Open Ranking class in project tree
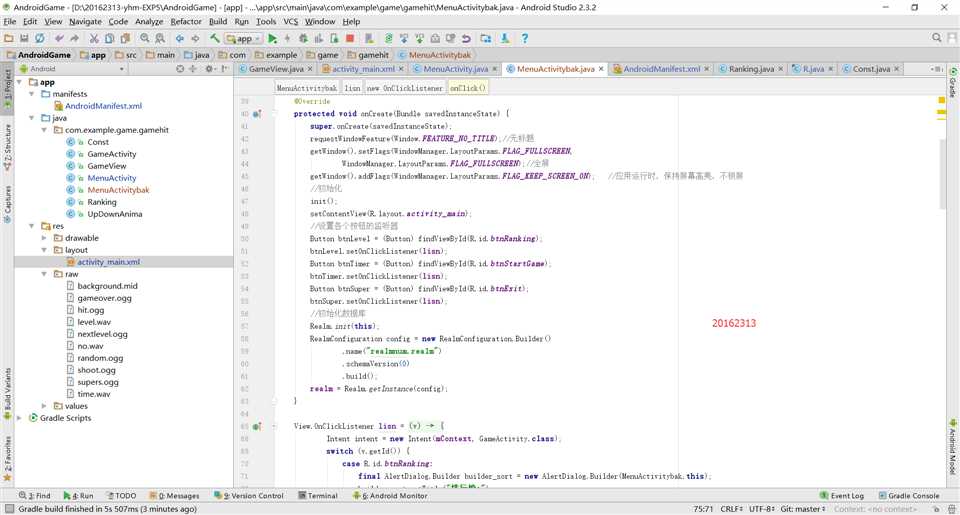960x515 pixels. tap(101, 202)
